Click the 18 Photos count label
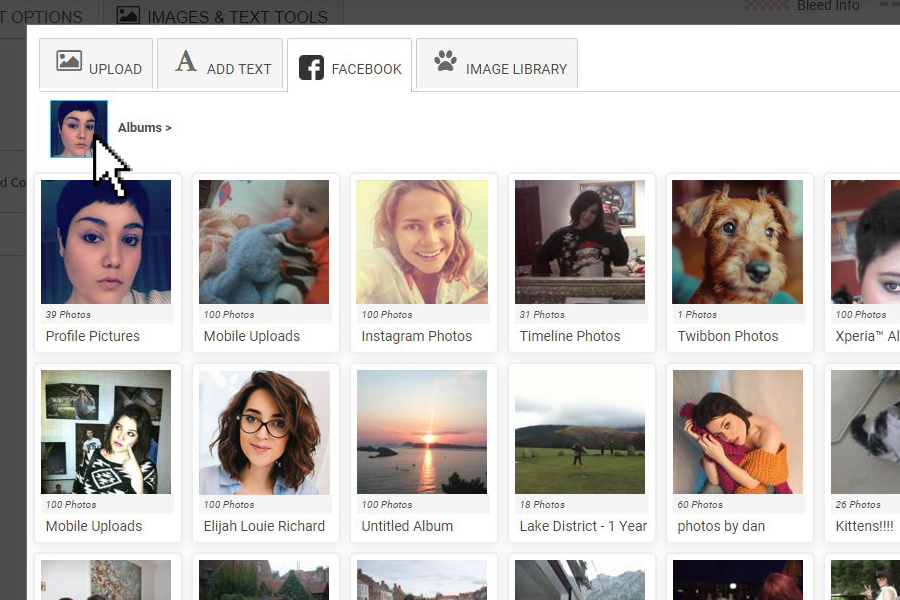The height and width of the screenshot is (600, 900). (x=542, y=505)
